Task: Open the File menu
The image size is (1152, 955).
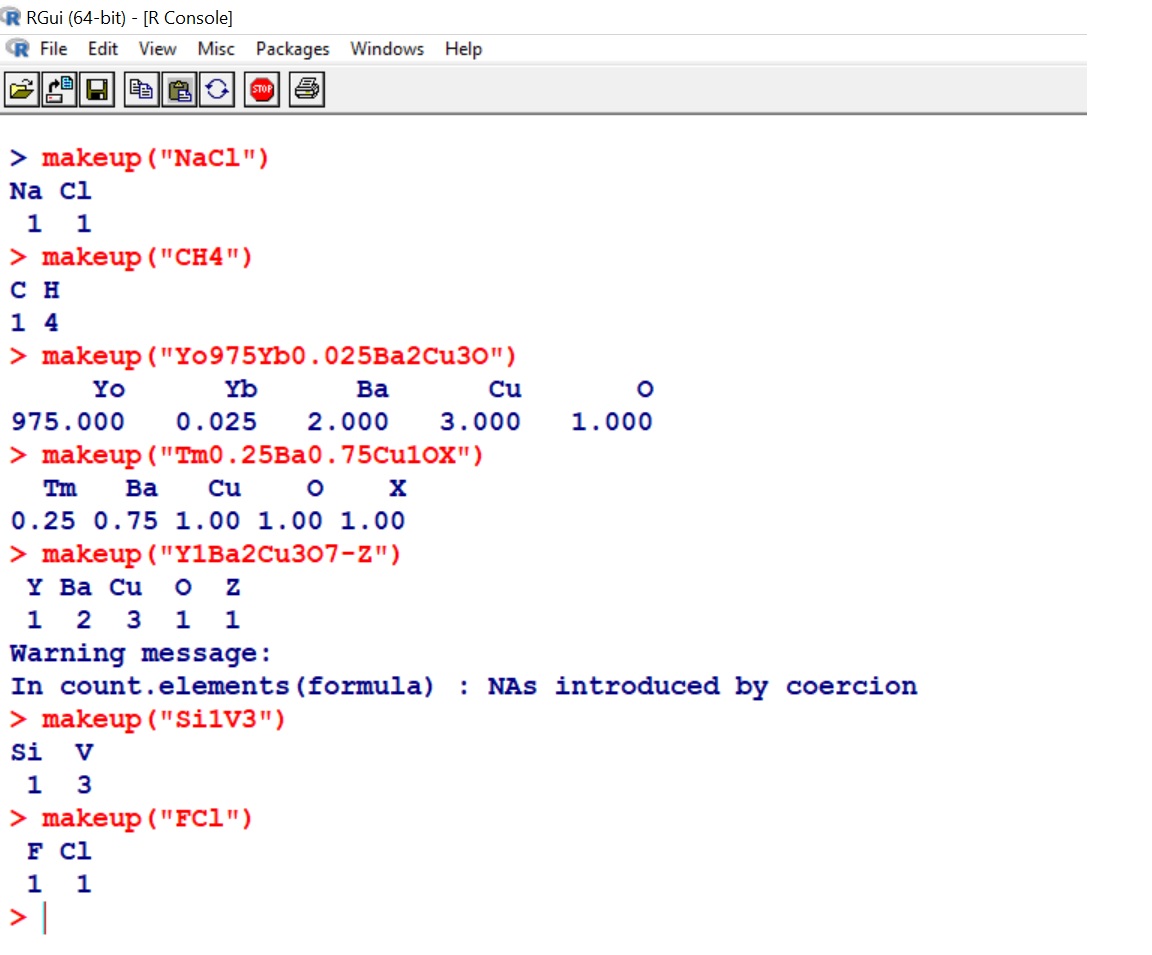Action: 53,49
